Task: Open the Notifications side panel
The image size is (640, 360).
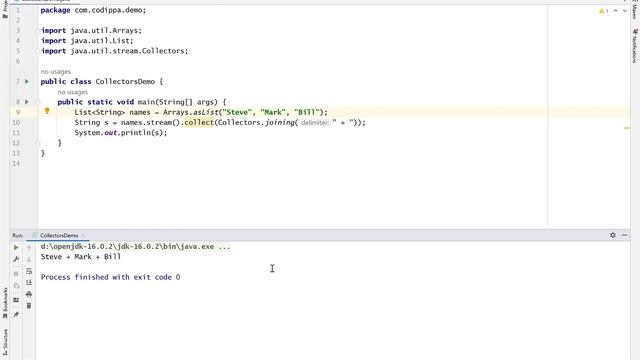Action: tap(635, 46)
